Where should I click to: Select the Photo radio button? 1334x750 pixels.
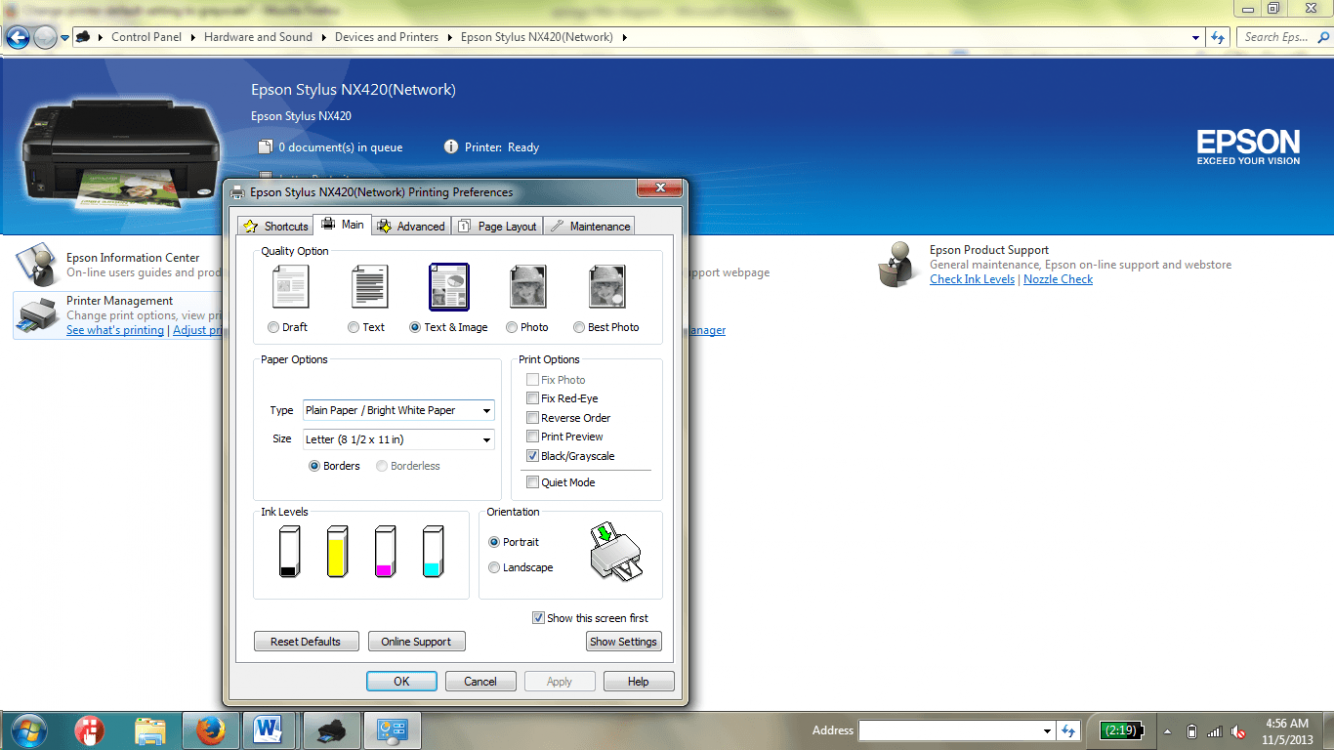pos(512,327)
